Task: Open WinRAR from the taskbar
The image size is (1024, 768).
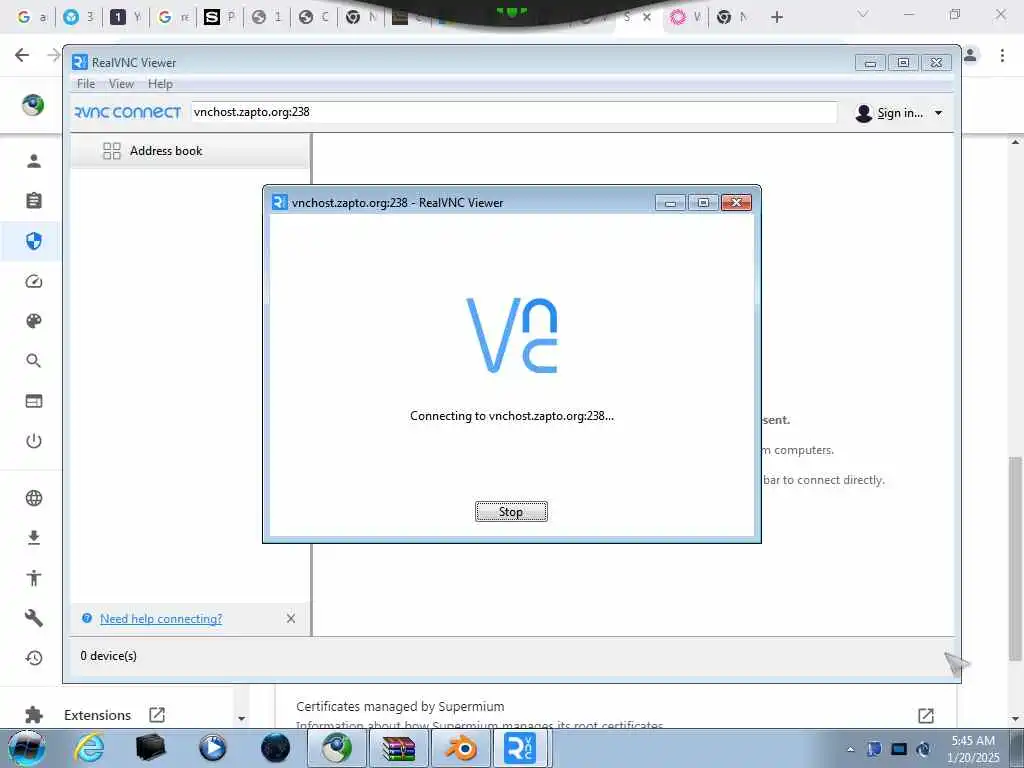Action: point(399,748)
